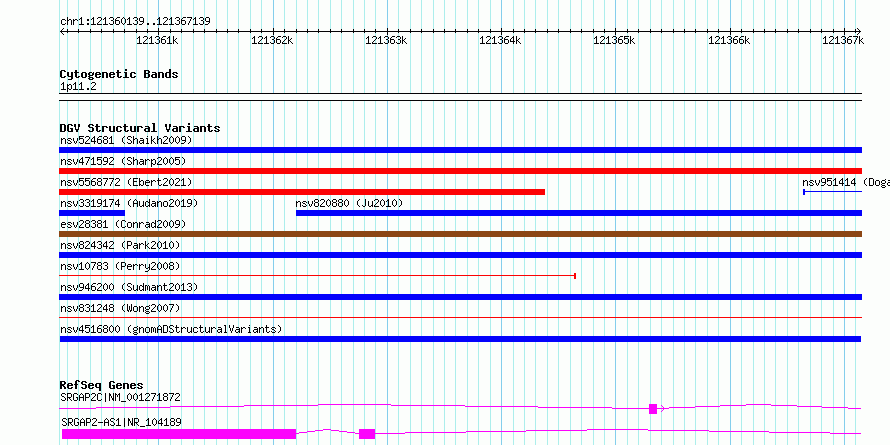The height and width of the screenshot is (445, 890).
Task: Click the Cytogenetic Bands track title
Action: pyautogui.click(x=119, y=74)
